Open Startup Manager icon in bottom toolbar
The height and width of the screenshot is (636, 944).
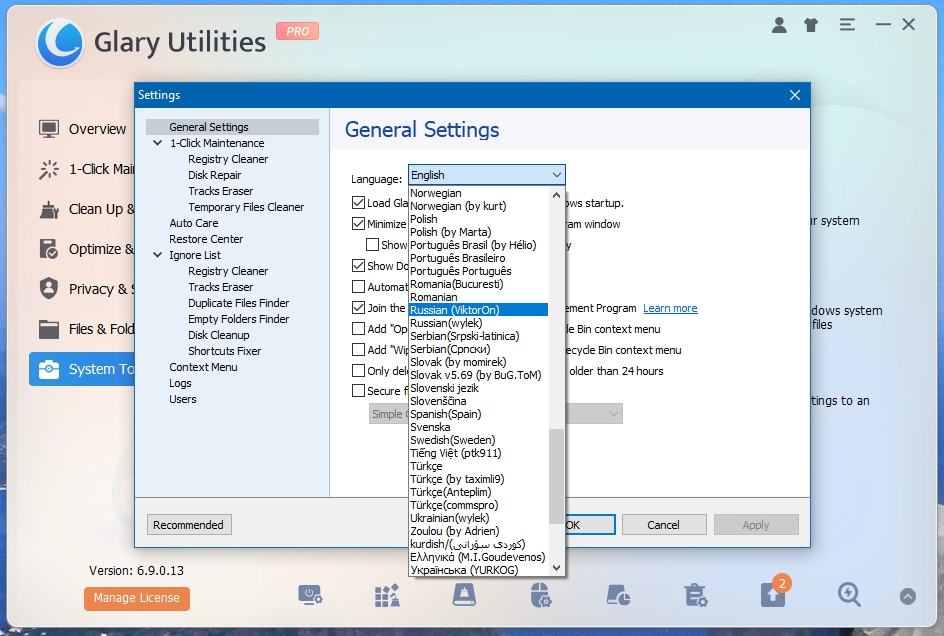(310, 595)
